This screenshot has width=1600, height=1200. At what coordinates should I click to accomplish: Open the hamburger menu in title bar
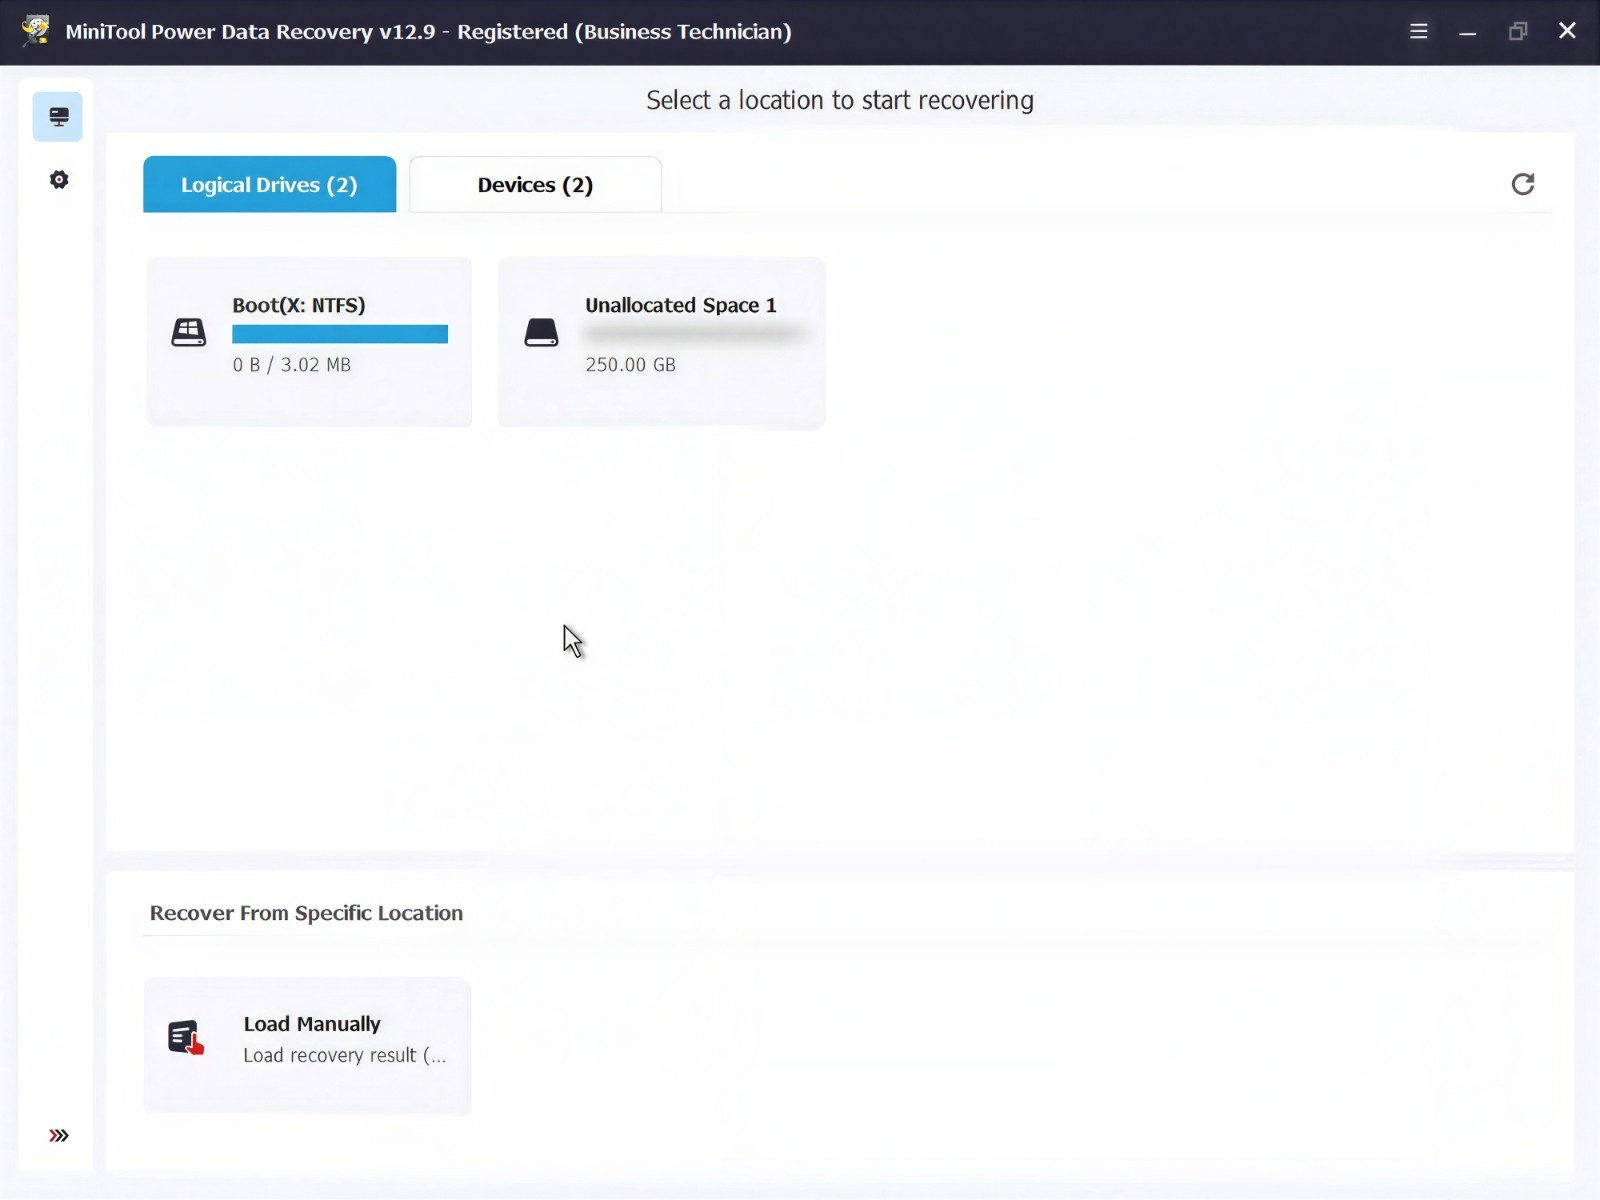1418,31
